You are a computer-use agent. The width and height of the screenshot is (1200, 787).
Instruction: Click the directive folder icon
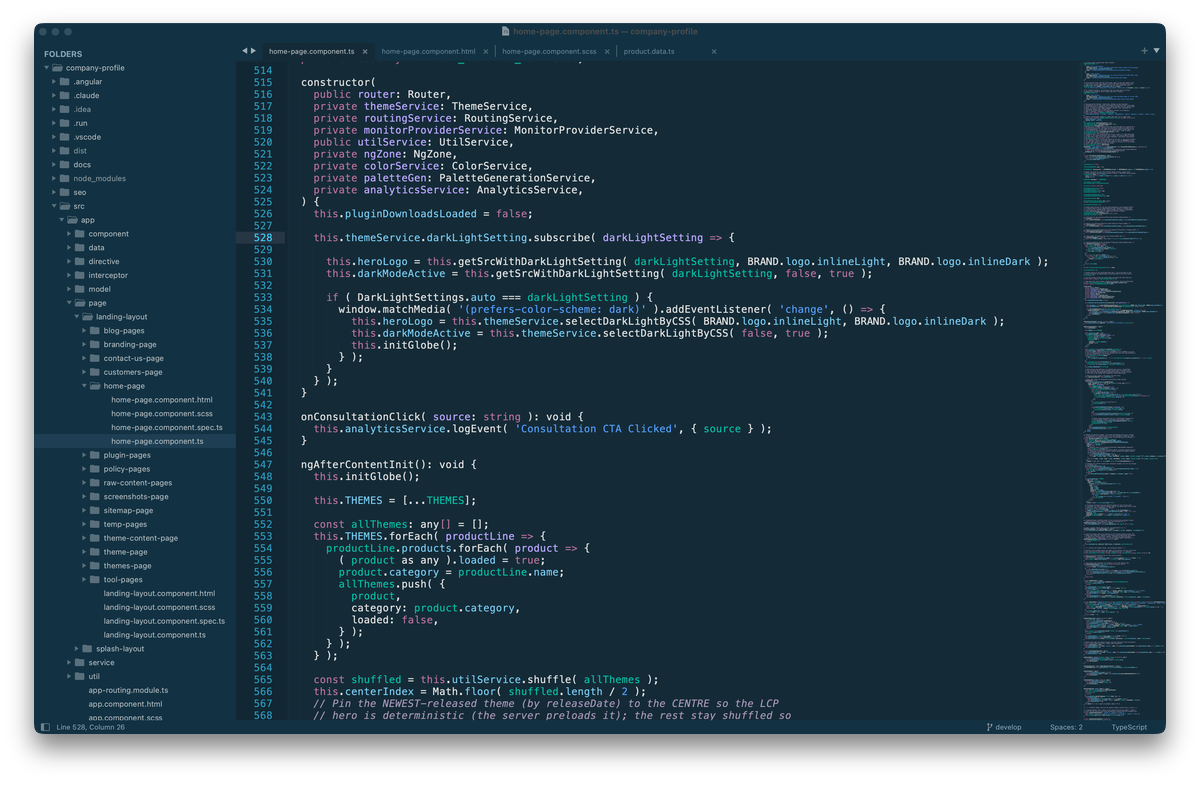click(79, 262)
